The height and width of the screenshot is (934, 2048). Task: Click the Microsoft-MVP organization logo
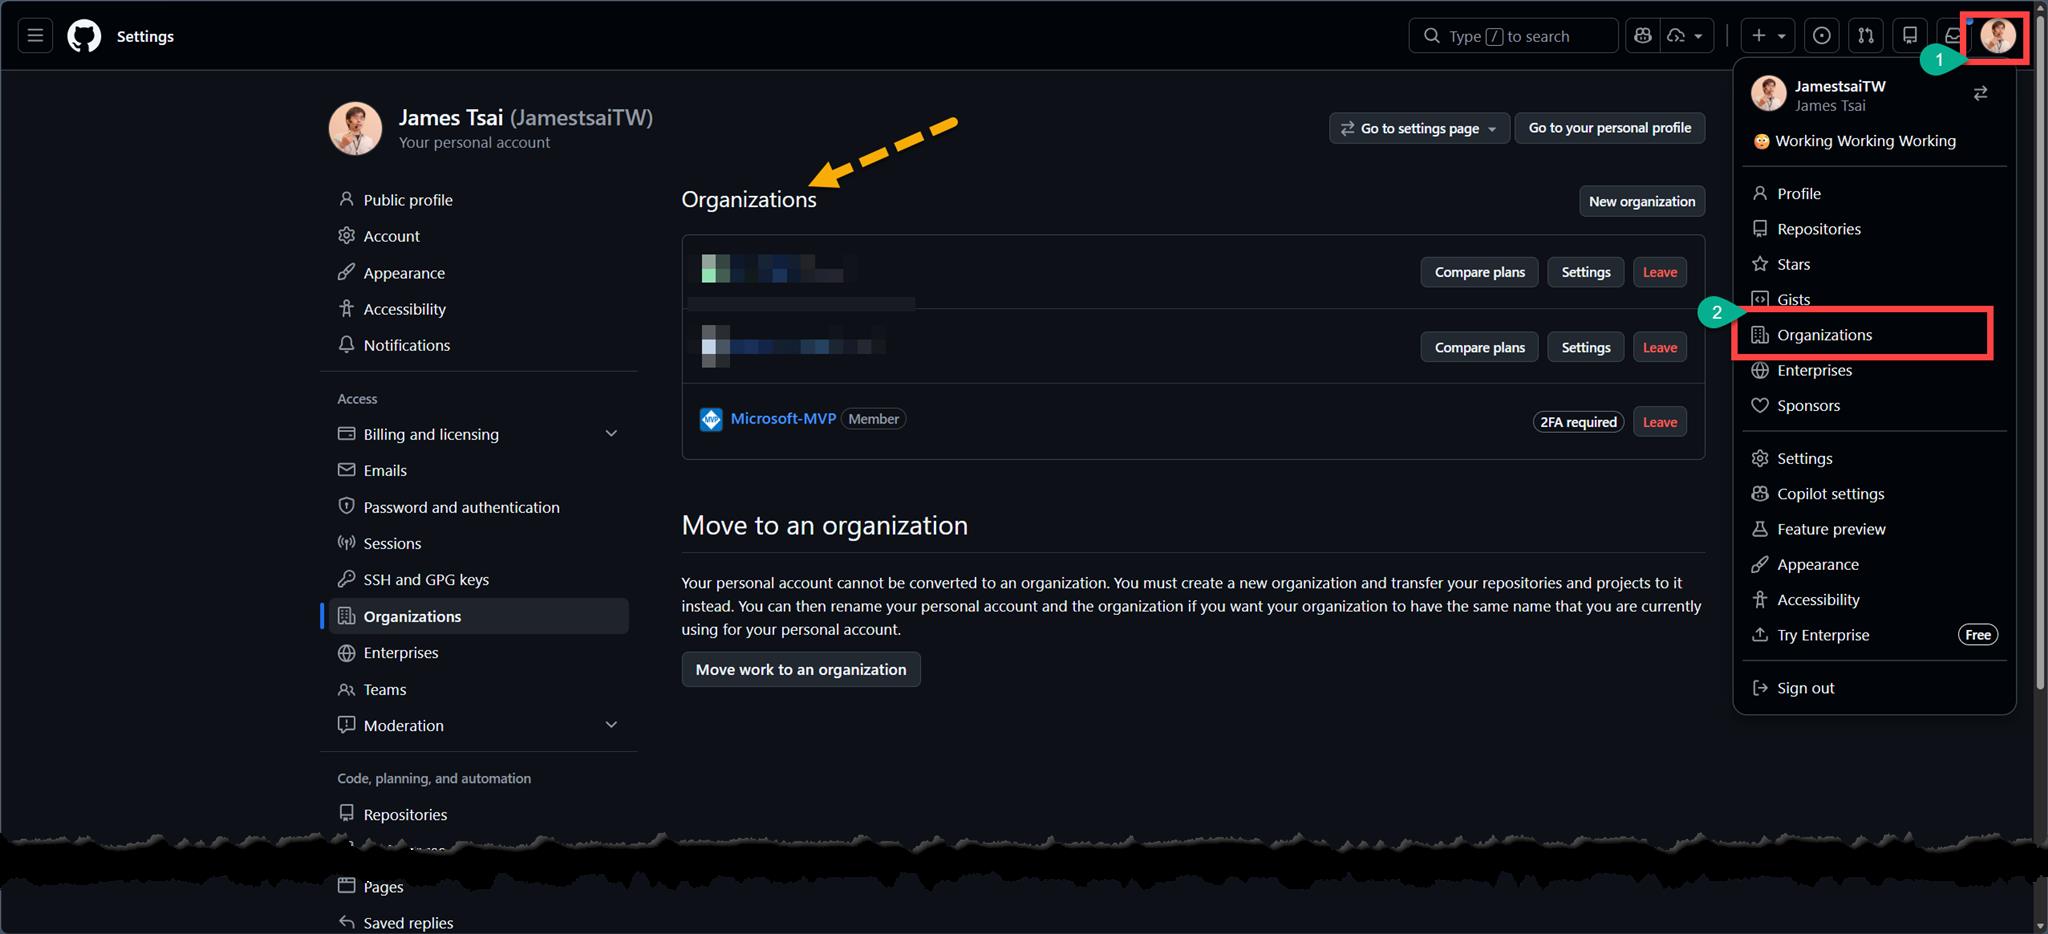(x=711, y=420)
